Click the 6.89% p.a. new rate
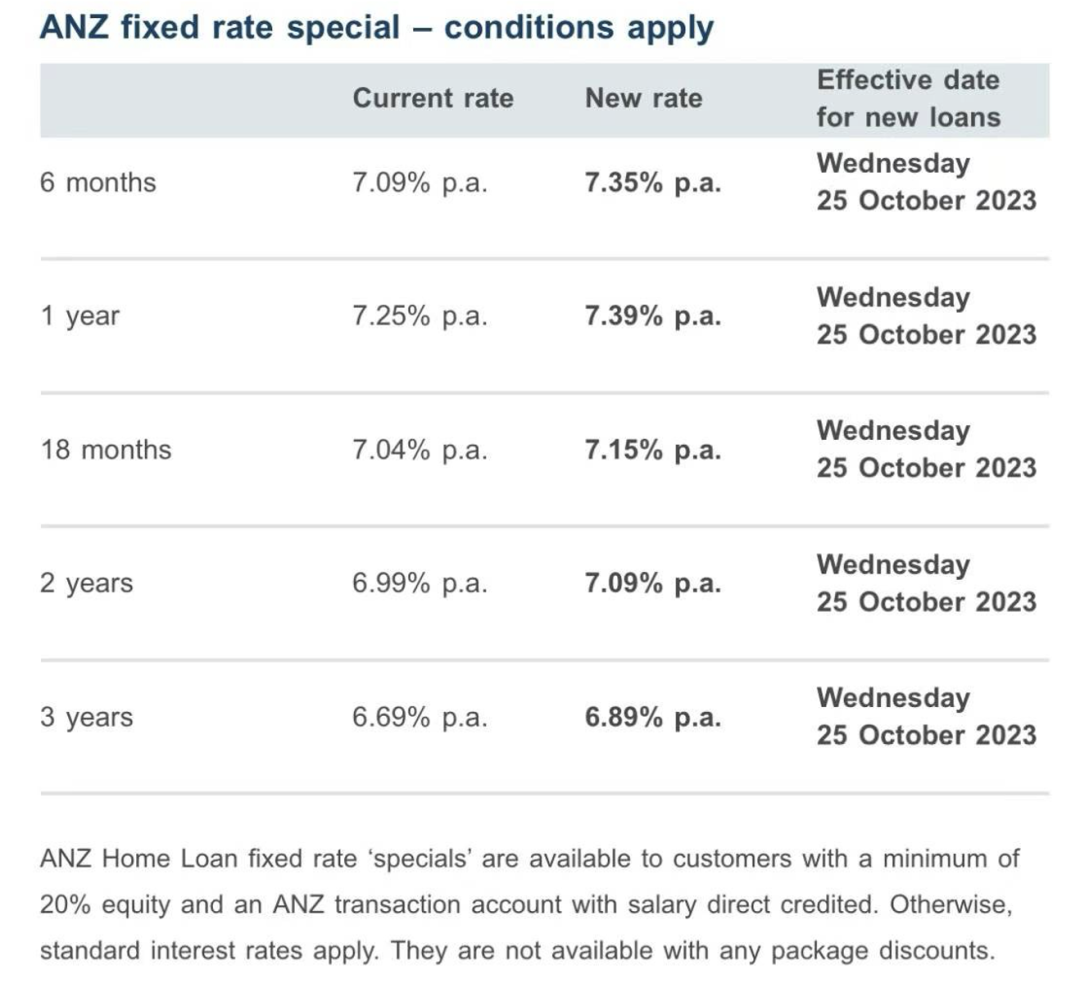This screenshot has width=1080, height=988. [x=653, y=717]
